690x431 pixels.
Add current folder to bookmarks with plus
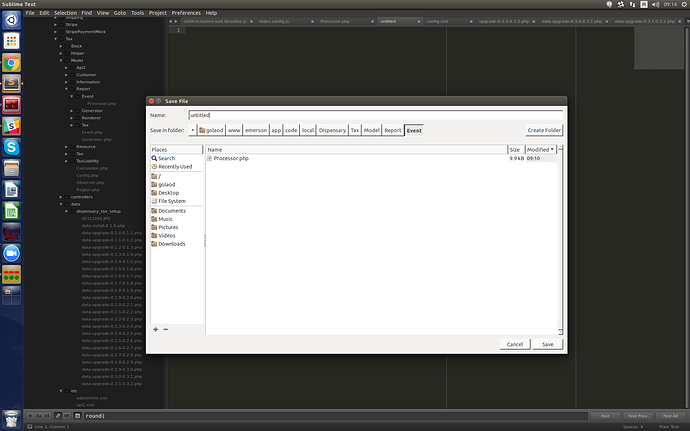point(155,329)
